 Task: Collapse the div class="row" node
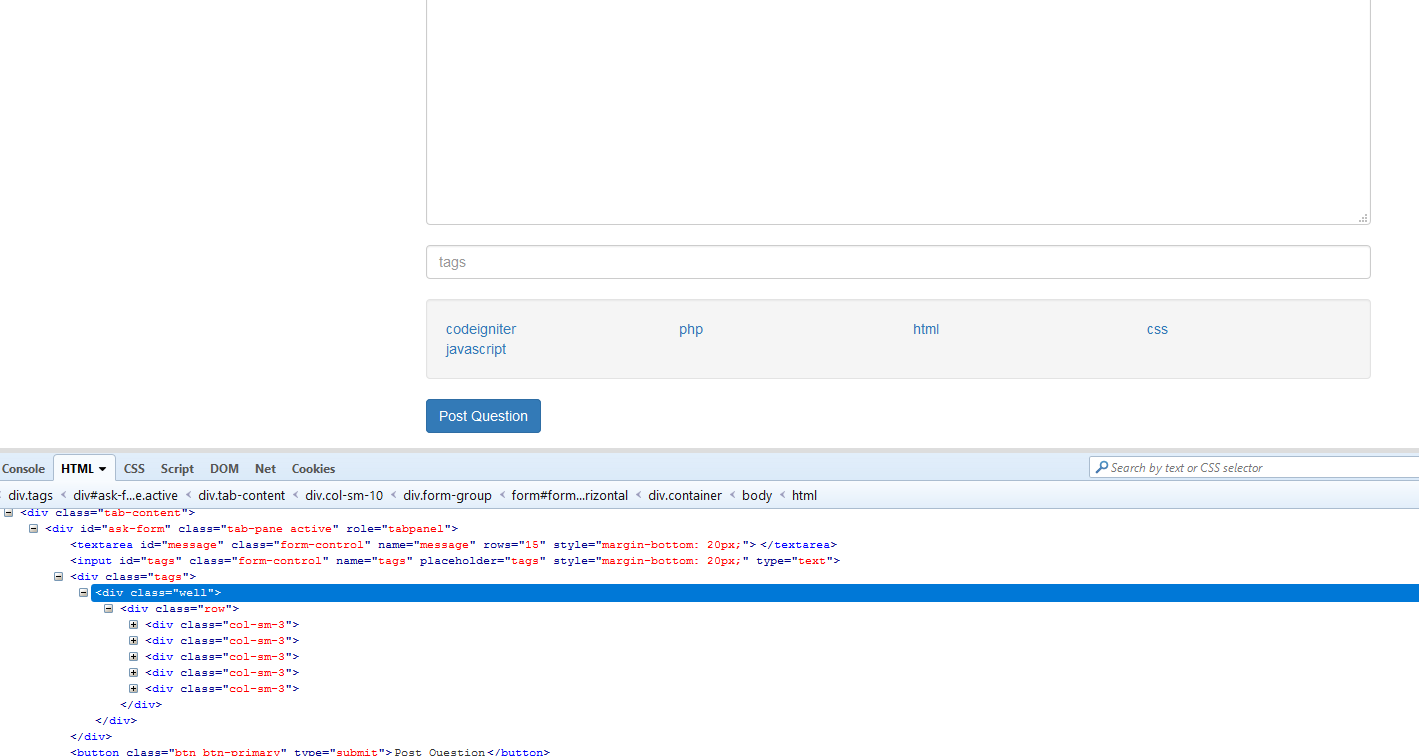click(109, 608)
